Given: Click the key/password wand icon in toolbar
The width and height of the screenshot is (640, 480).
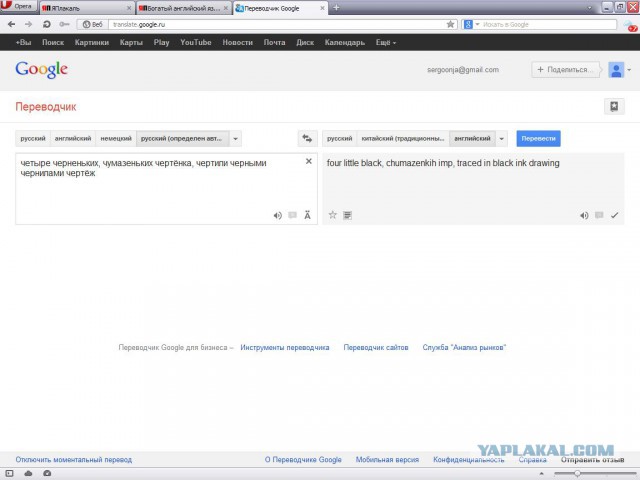Looking at the screenshot, I should 64,24.
